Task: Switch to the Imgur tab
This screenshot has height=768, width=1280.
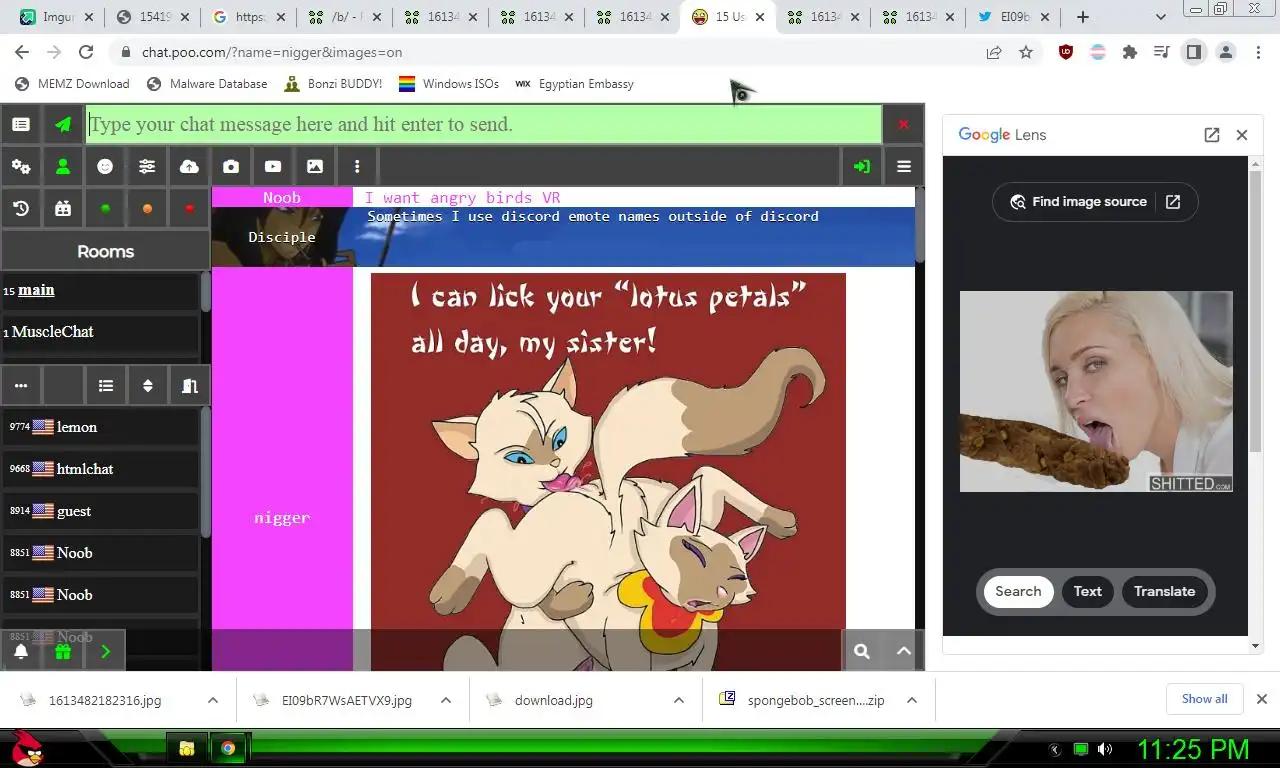Action: (57, 17)
